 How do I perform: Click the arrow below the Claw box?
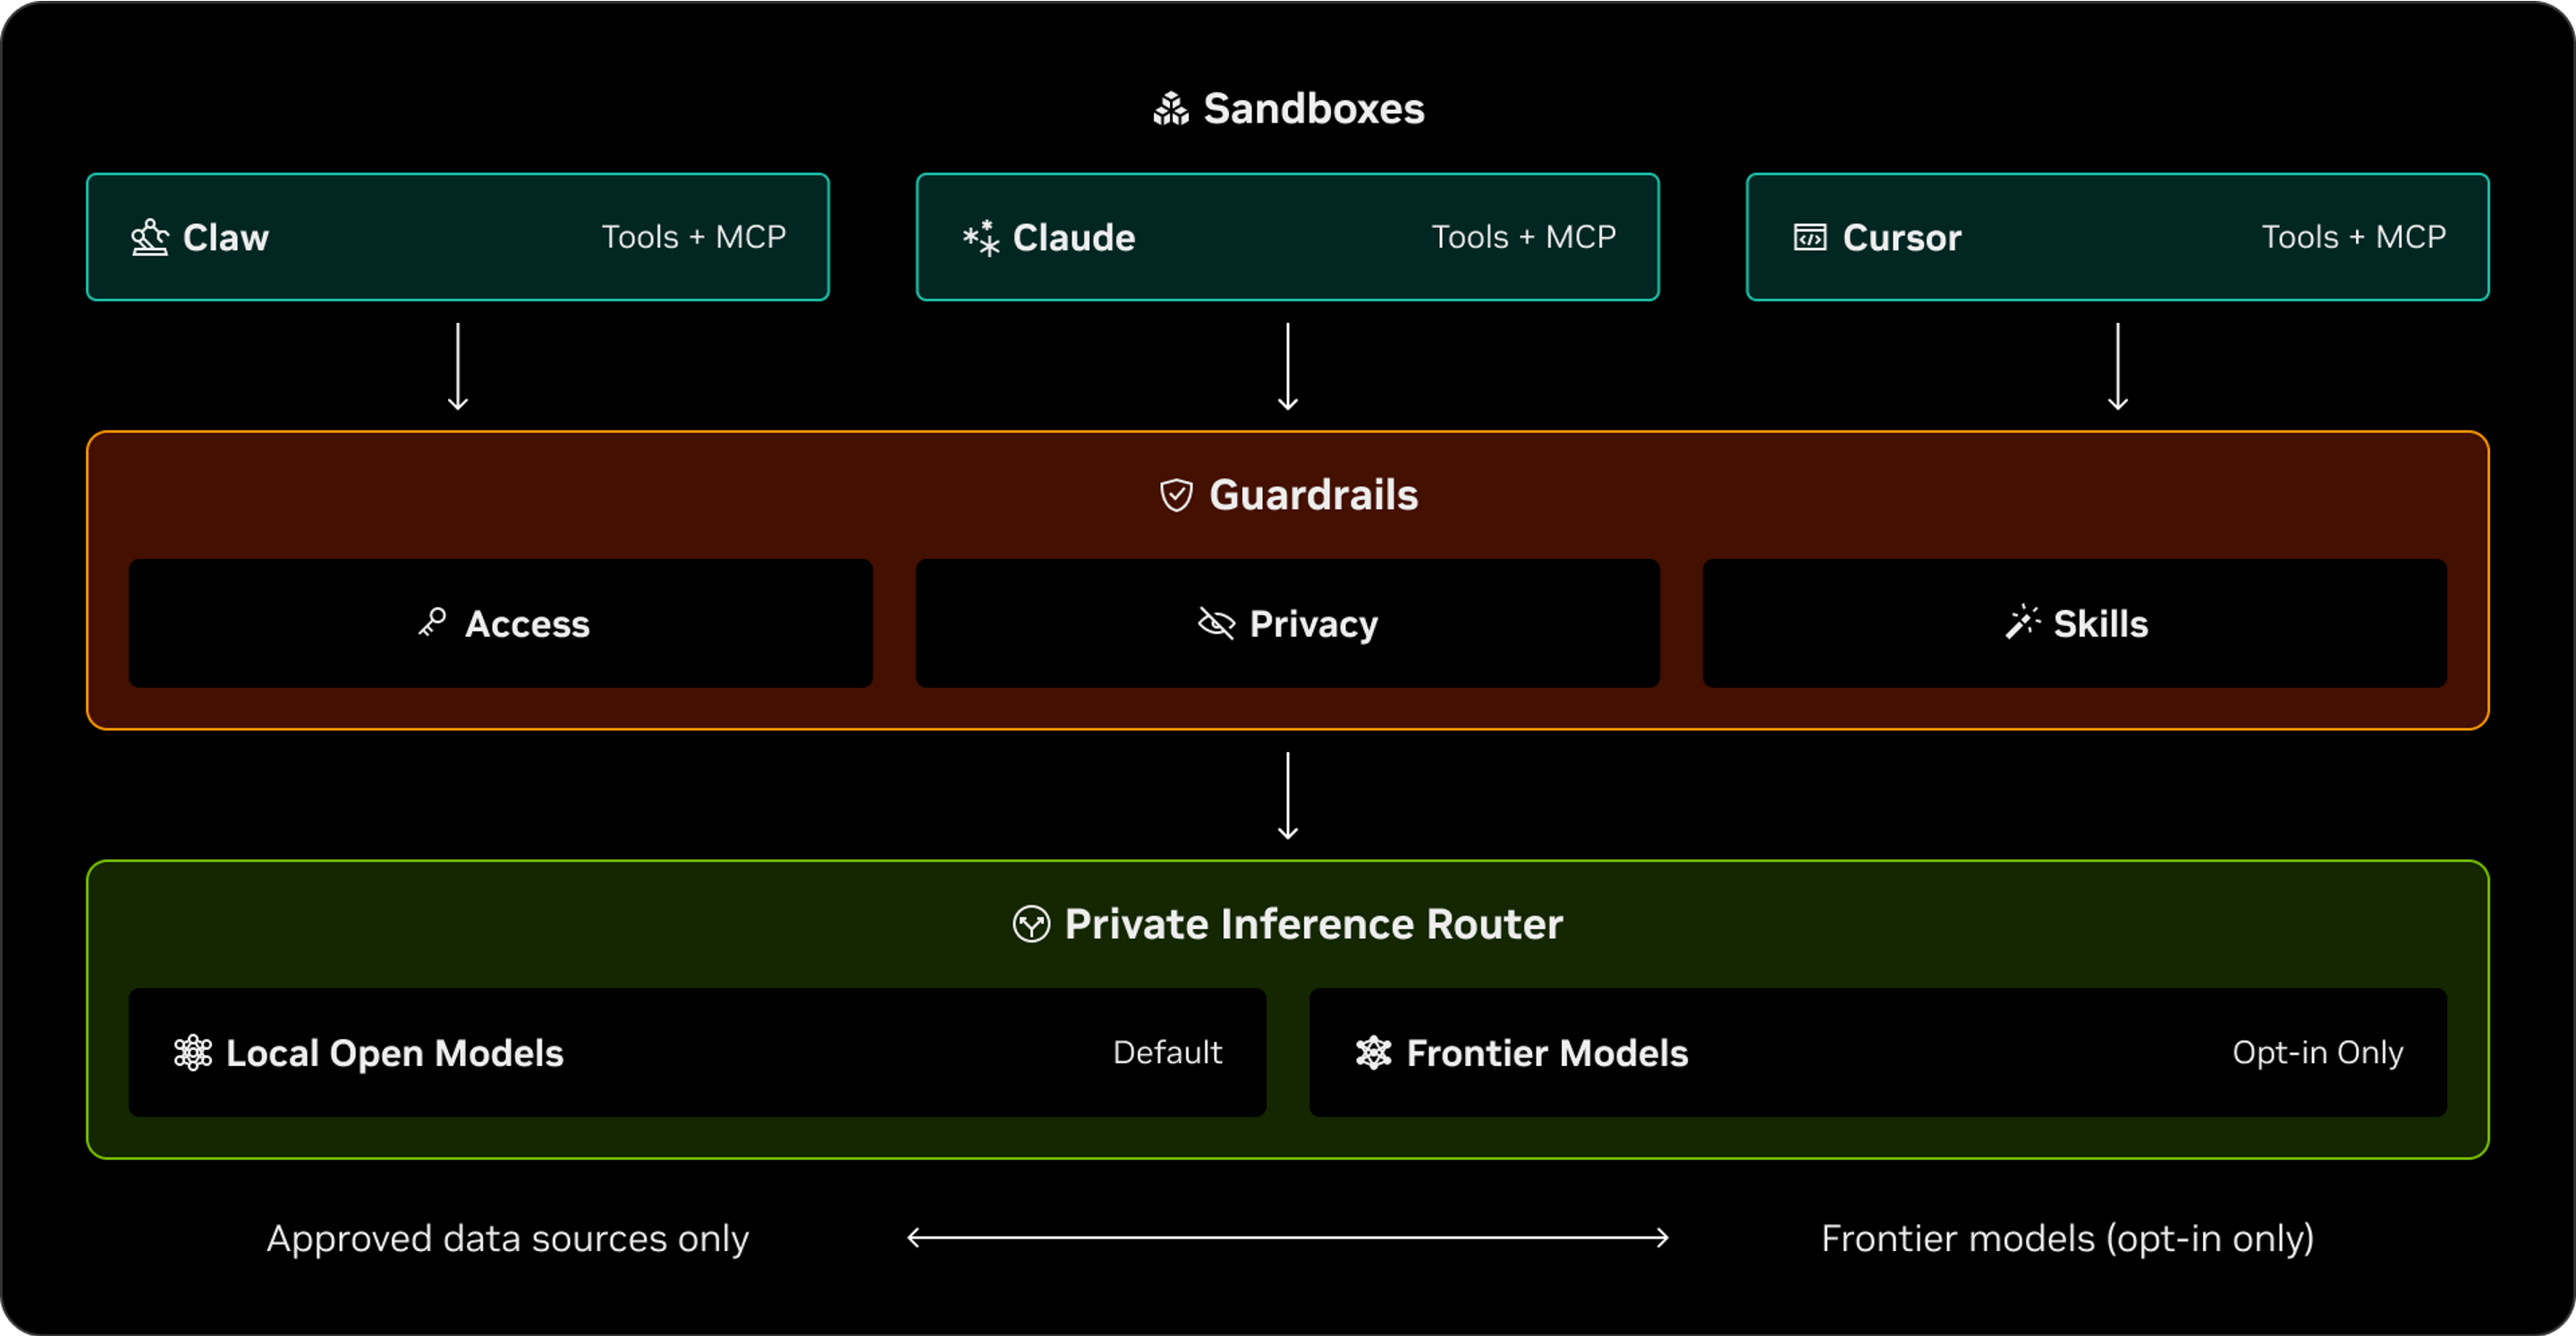tap(458, 366)
